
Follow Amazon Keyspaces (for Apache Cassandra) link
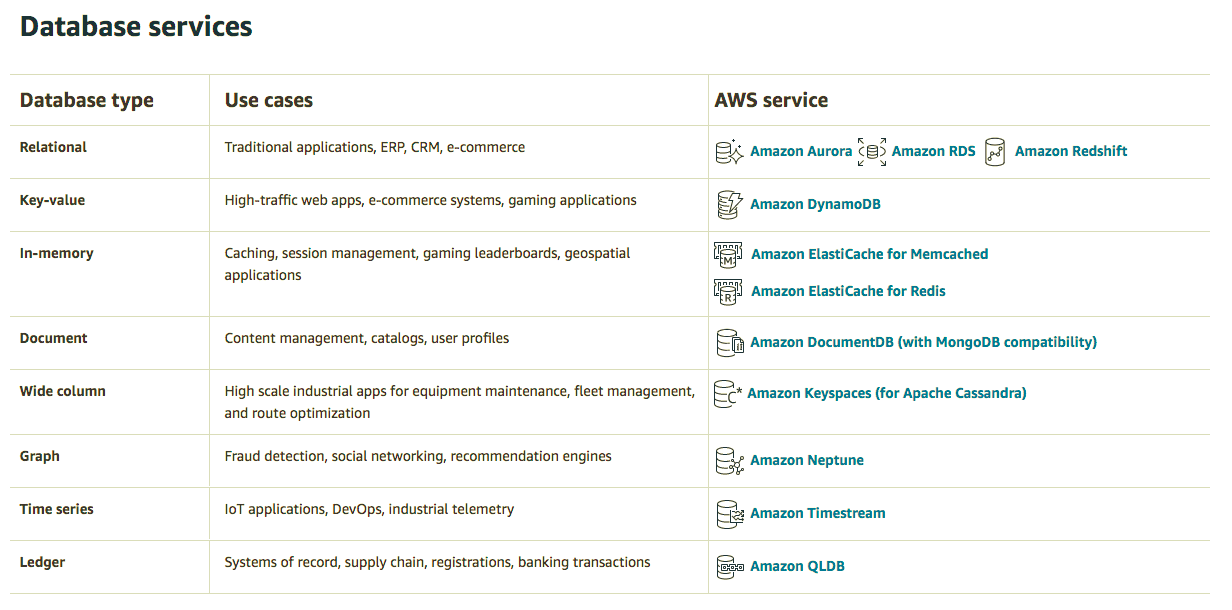click(887, 393)
